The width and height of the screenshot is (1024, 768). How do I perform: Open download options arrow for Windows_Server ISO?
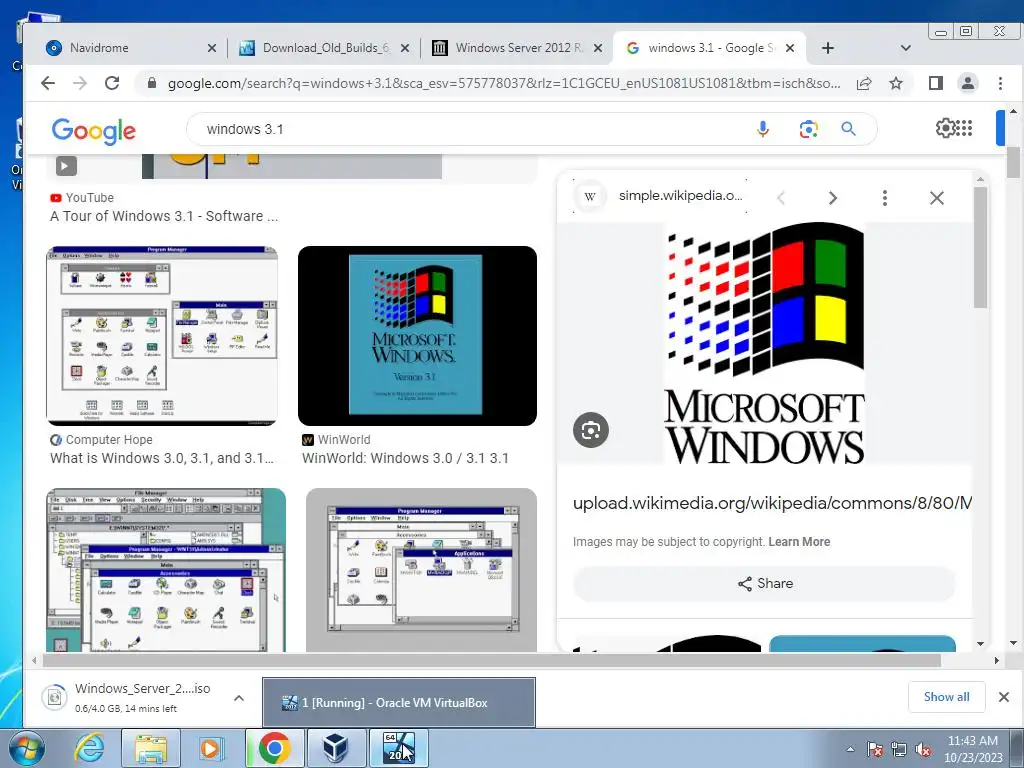pyautogui.click(x=239, y=698)
